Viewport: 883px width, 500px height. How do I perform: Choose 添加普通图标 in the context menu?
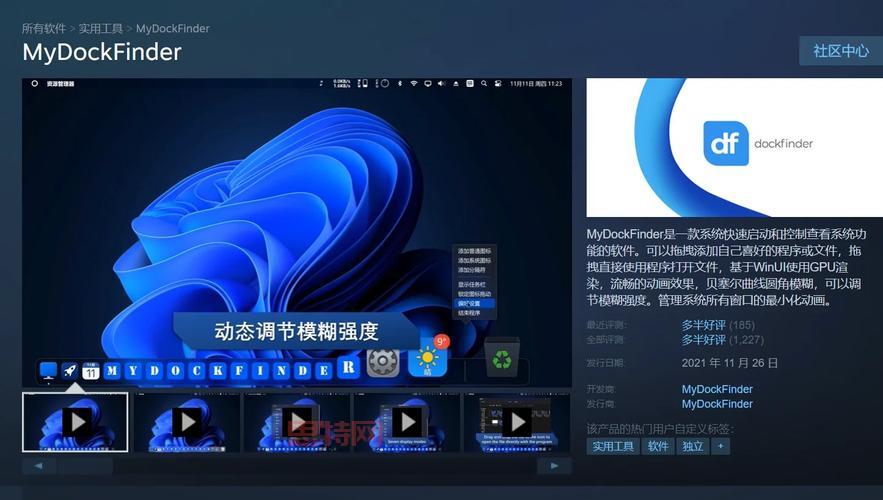click(474, 251)
